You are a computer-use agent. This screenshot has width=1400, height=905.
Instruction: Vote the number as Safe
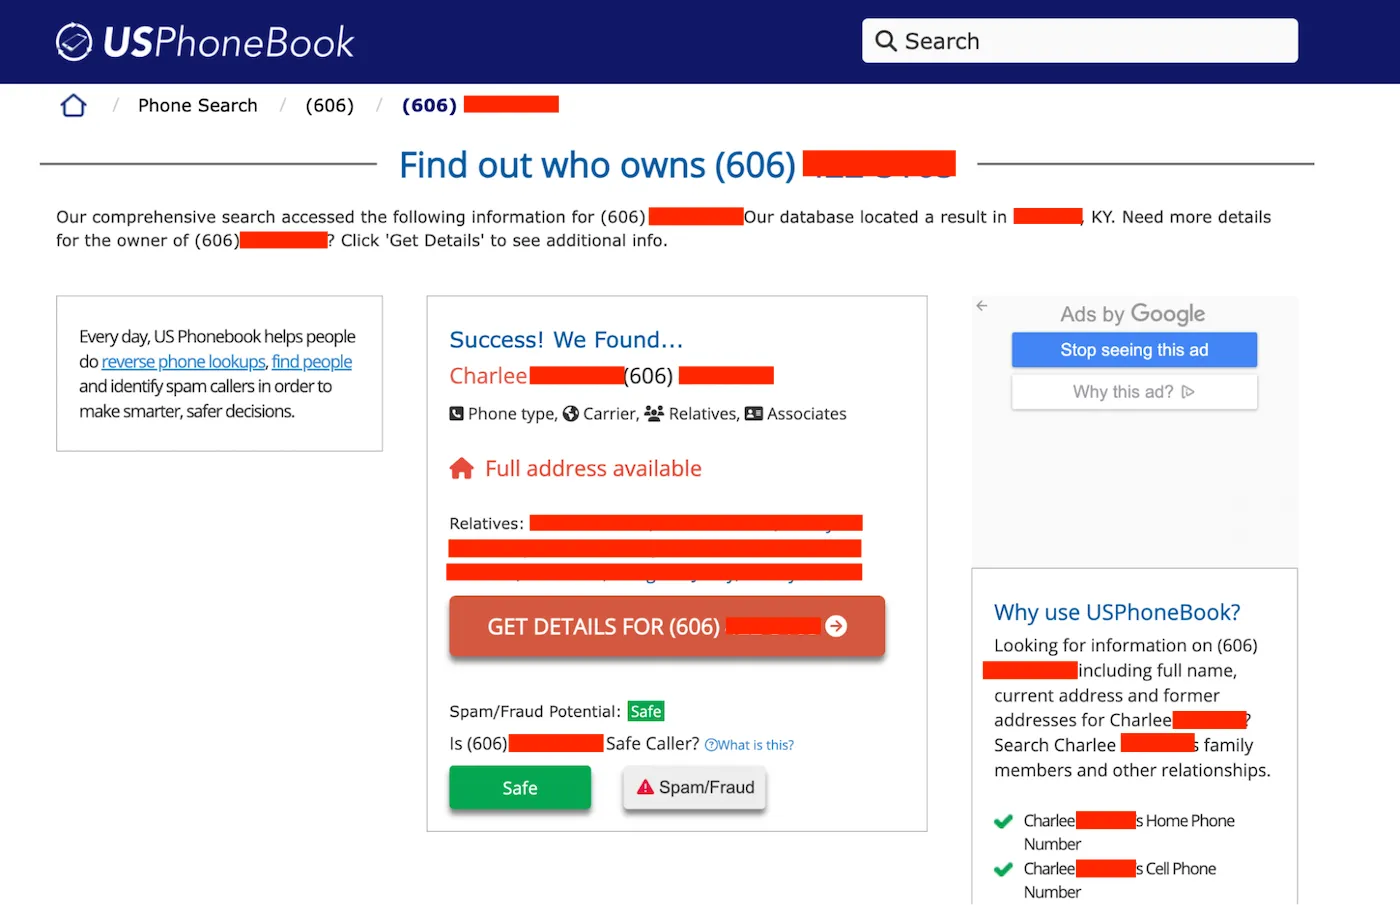click(x=519, y=787)
